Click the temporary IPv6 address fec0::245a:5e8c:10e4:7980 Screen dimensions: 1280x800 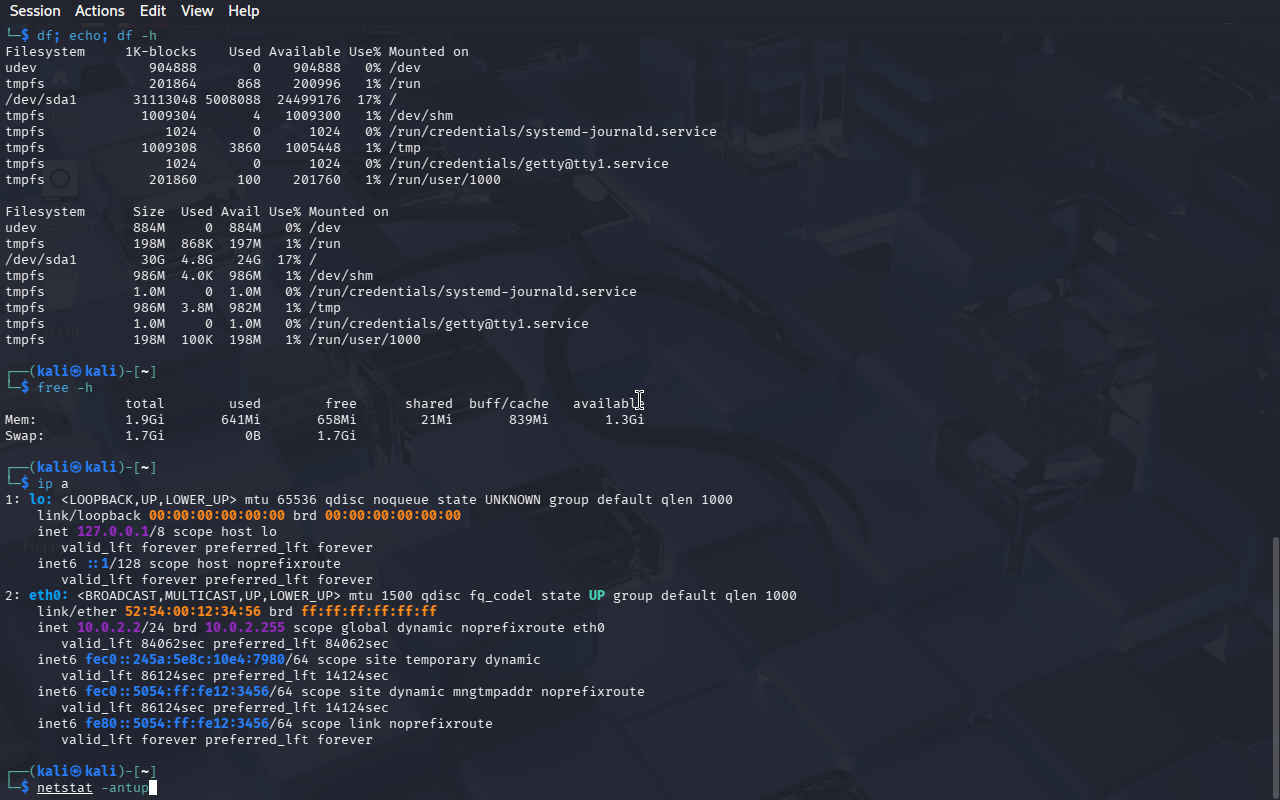(x=184, y=660)
